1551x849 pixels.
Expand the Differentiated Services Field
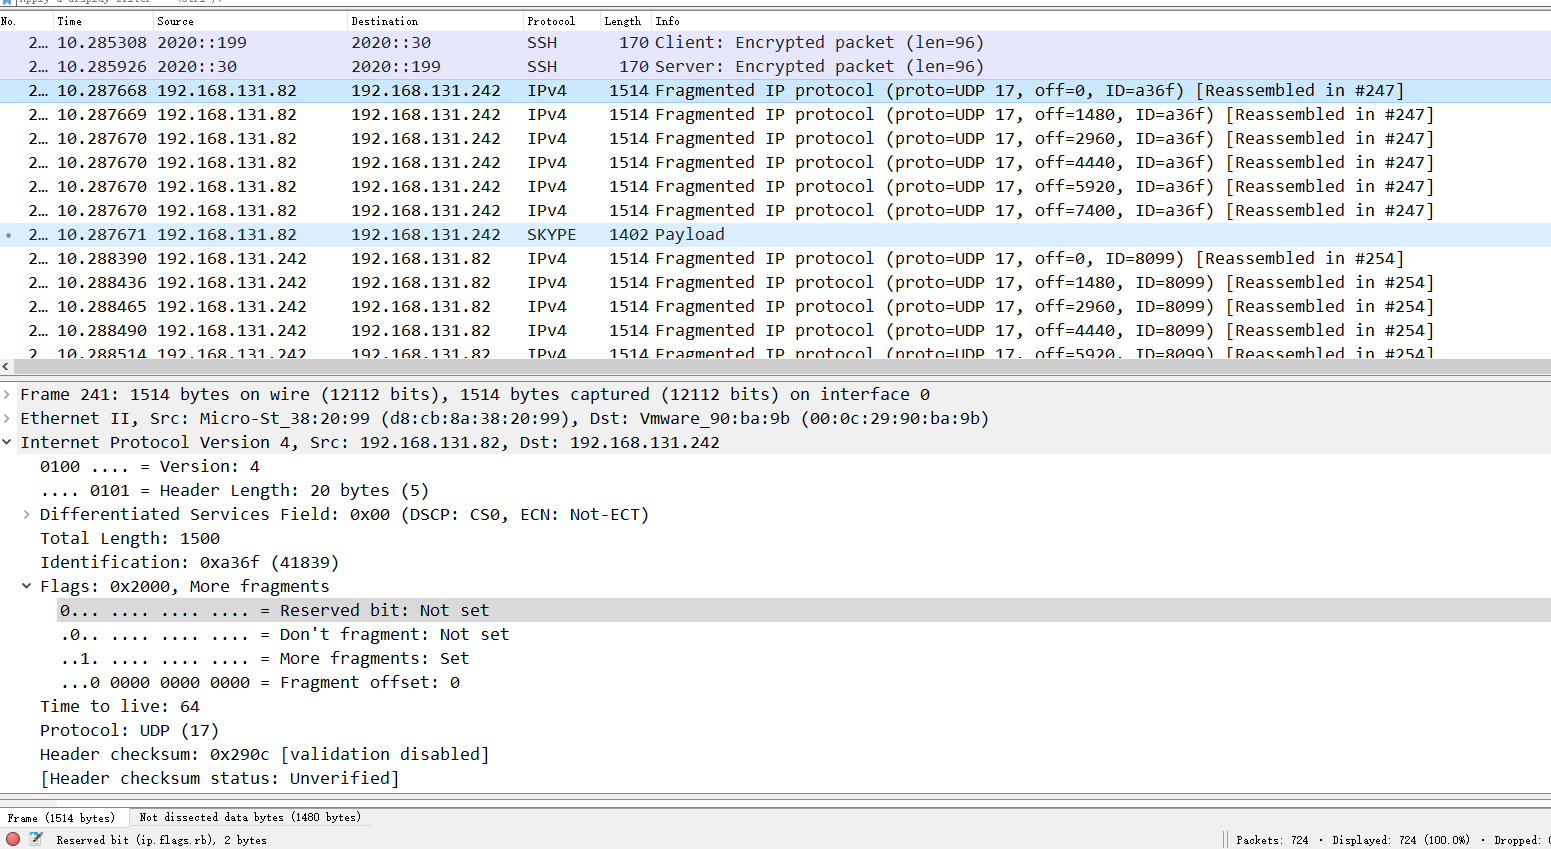click(x=27, y=514)
